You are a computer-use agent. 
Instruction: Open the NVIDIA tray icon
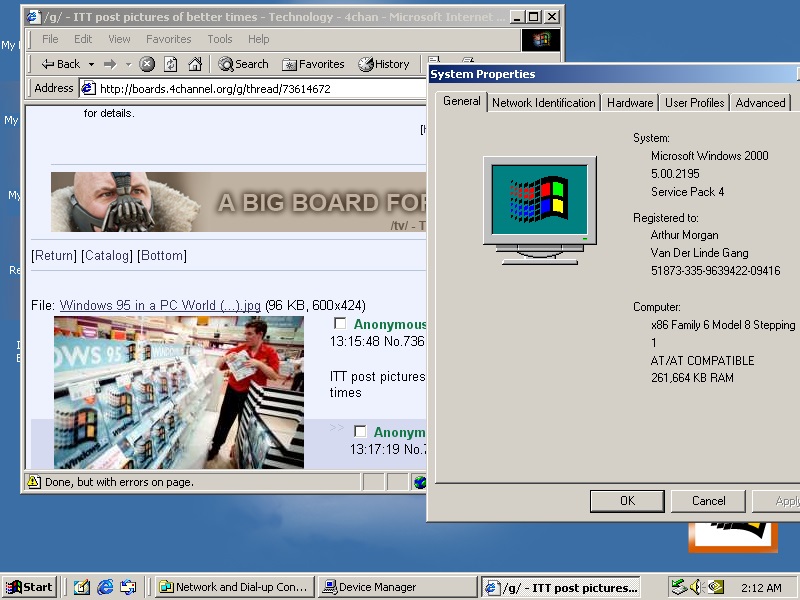[x=715, y=587]
